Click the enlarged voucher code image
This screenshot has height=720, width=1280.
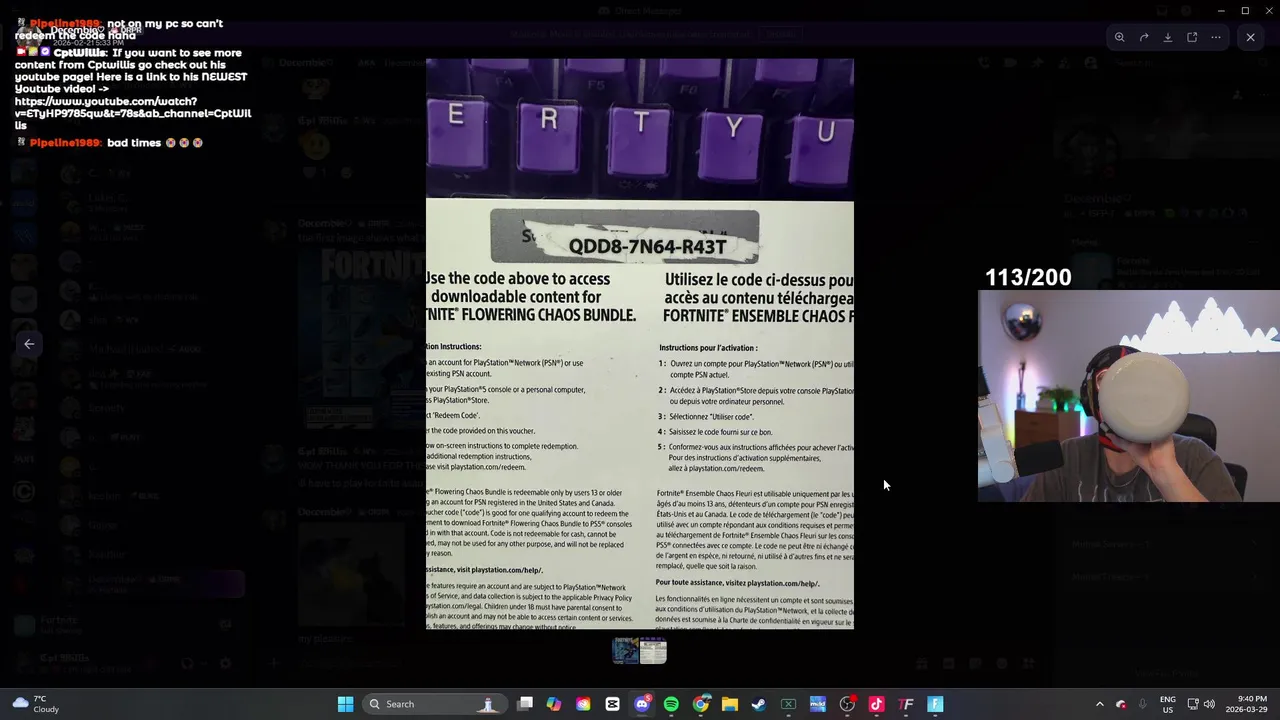point(640,343)
